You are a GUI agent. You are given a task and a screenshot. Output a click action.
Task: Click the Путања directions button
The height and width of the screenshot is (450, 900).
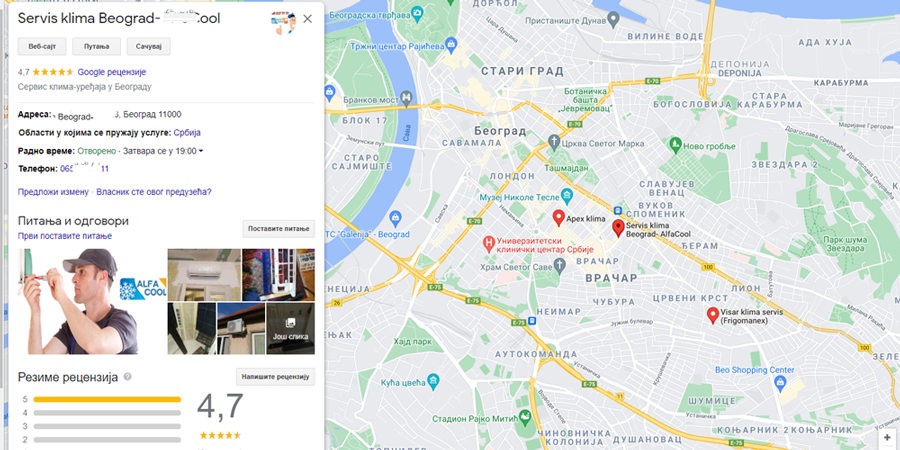pos(96,46)
